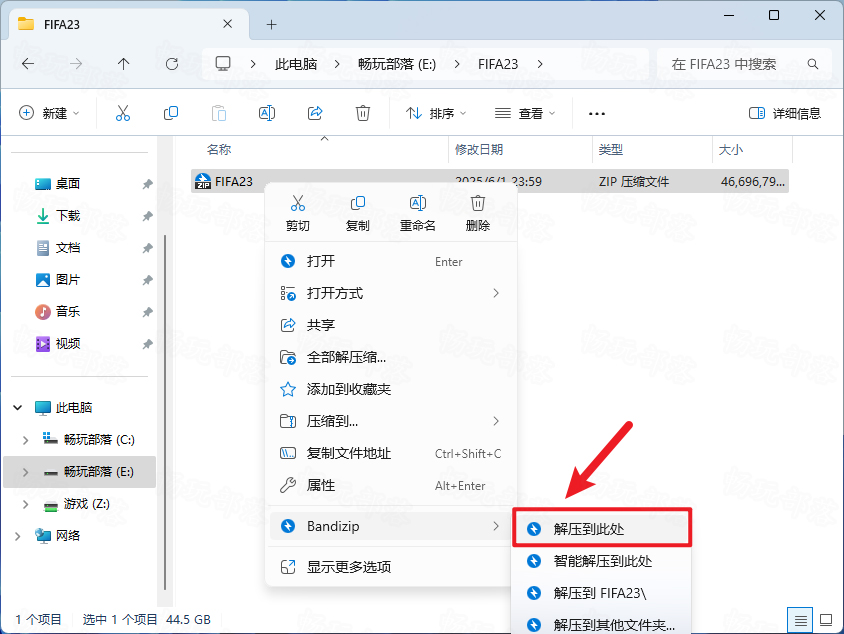This screenshot has width=844, height=634.
Task: Select 打开 in the context menu
Action: pyautogui.click(x=391, y=262)
